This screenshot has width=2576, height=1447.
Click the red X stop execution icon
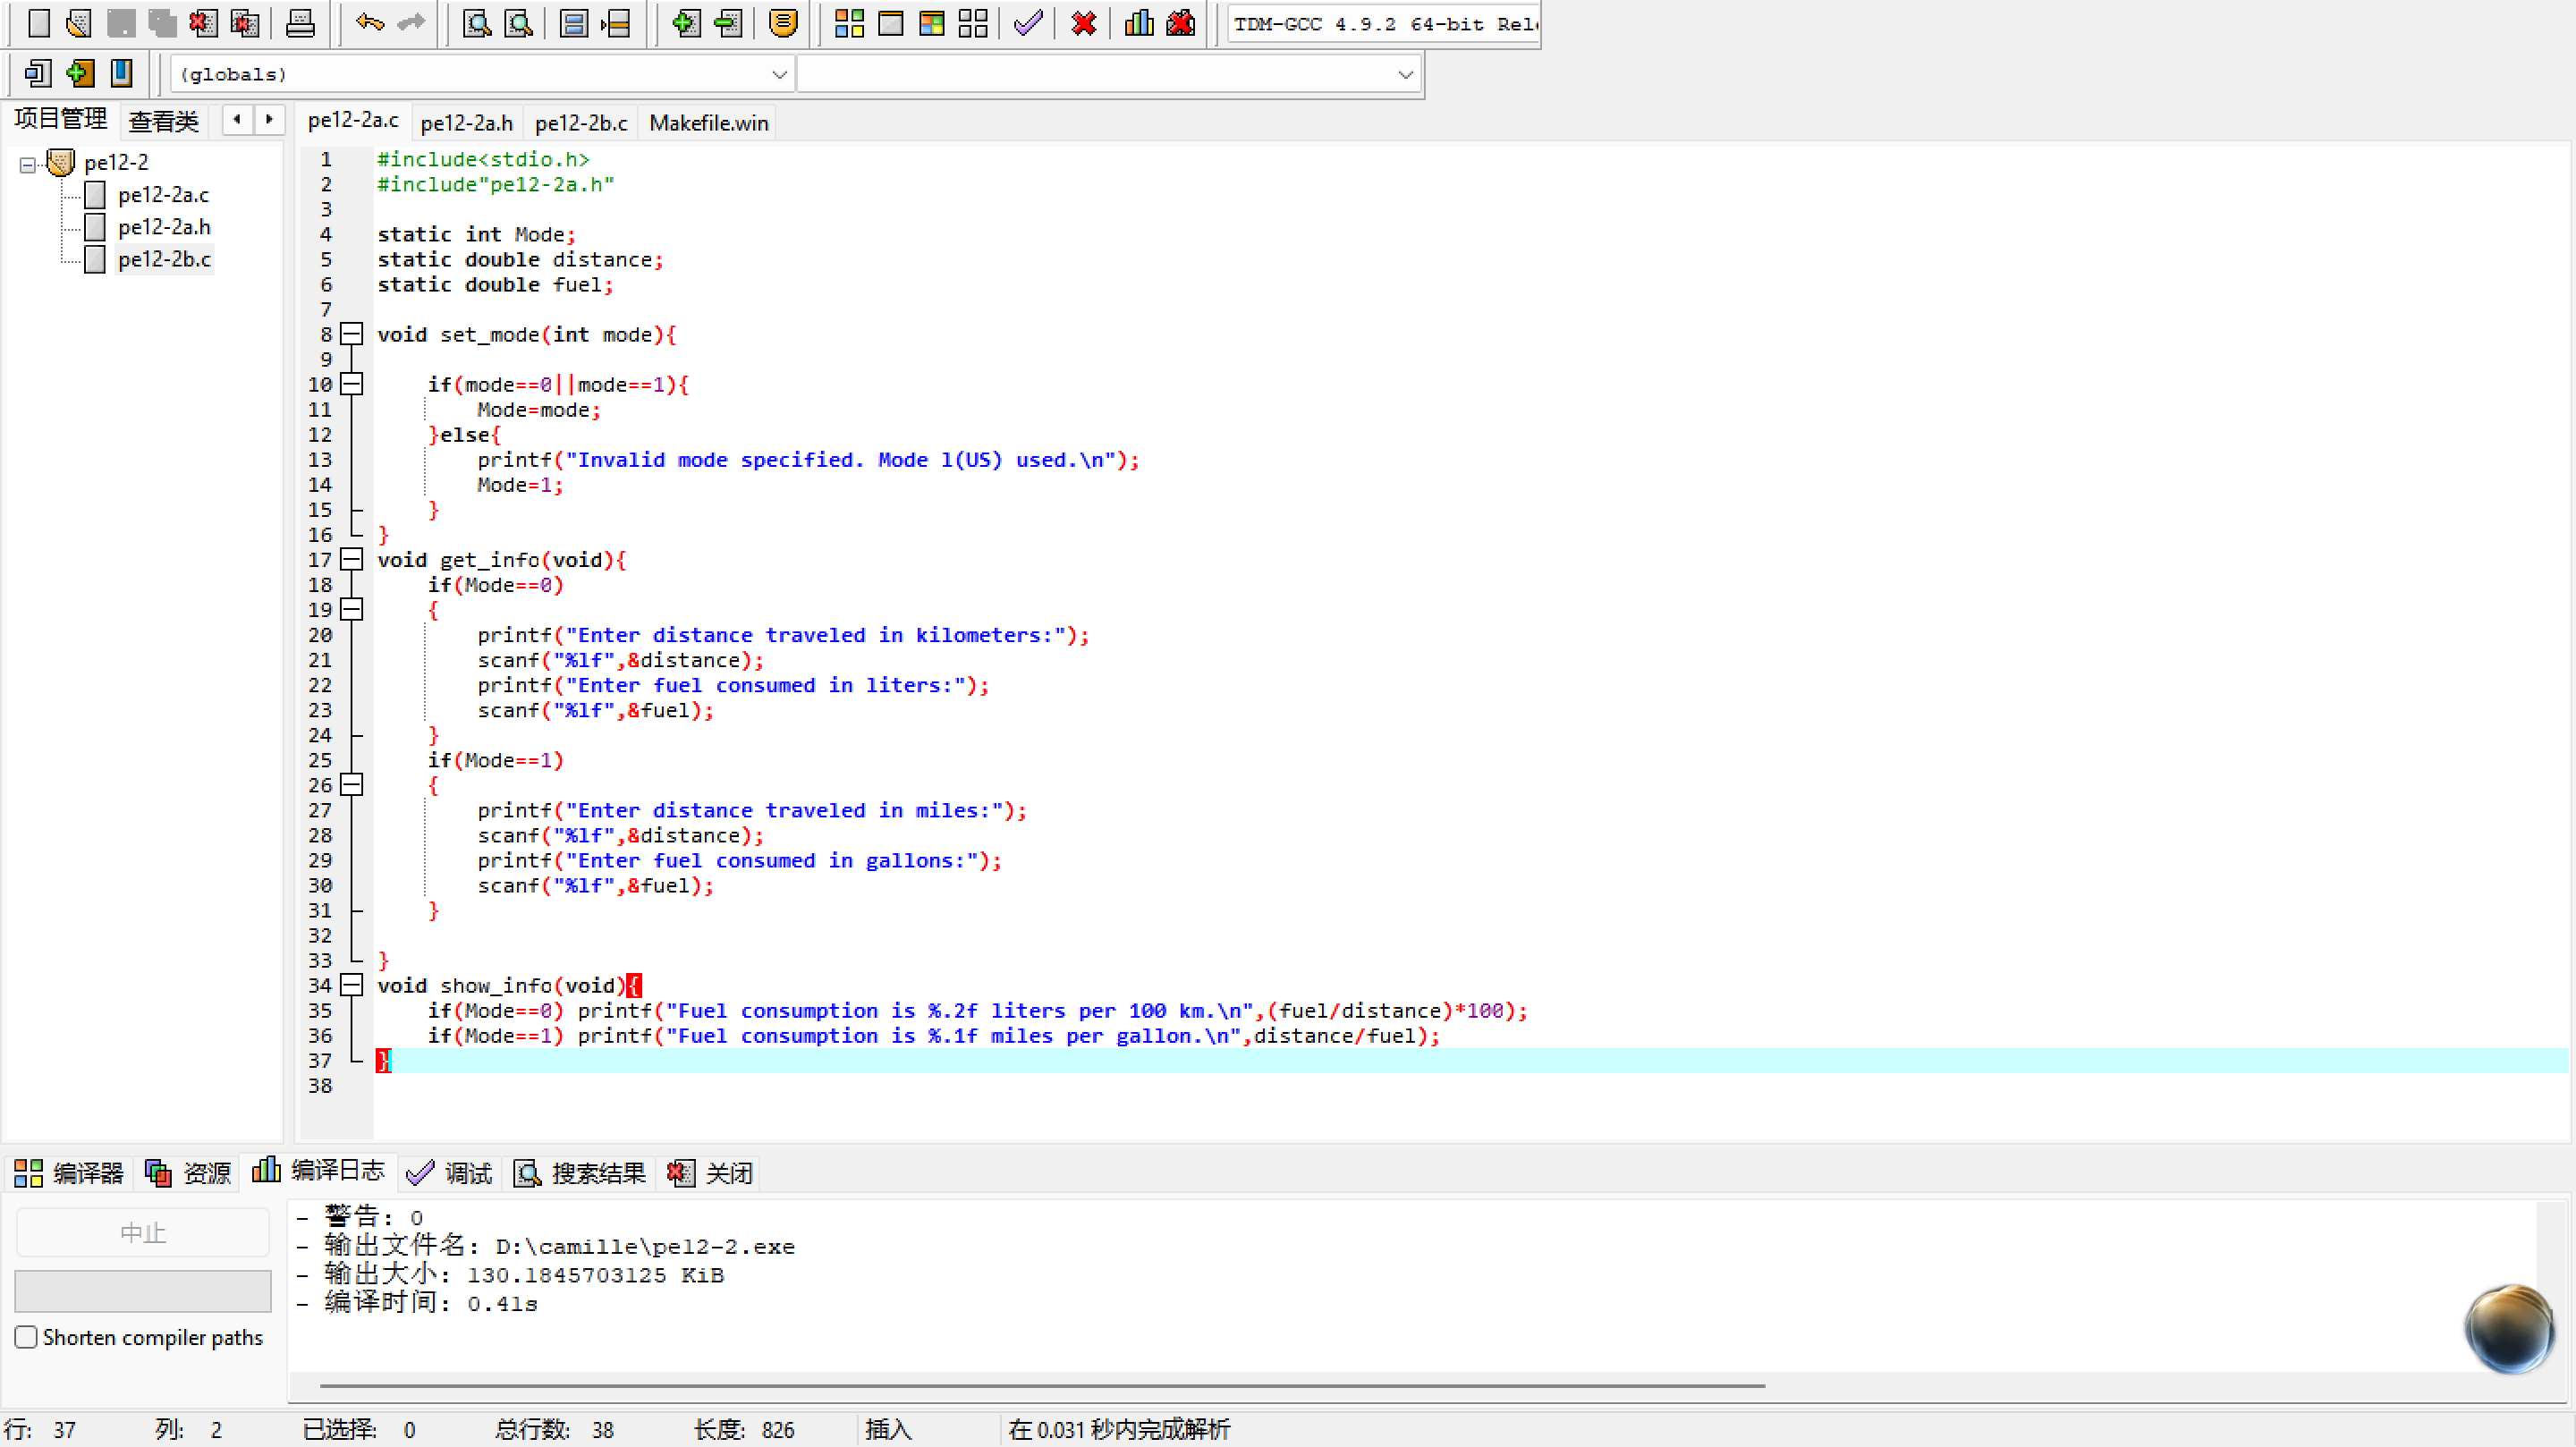pos(1083,23)
